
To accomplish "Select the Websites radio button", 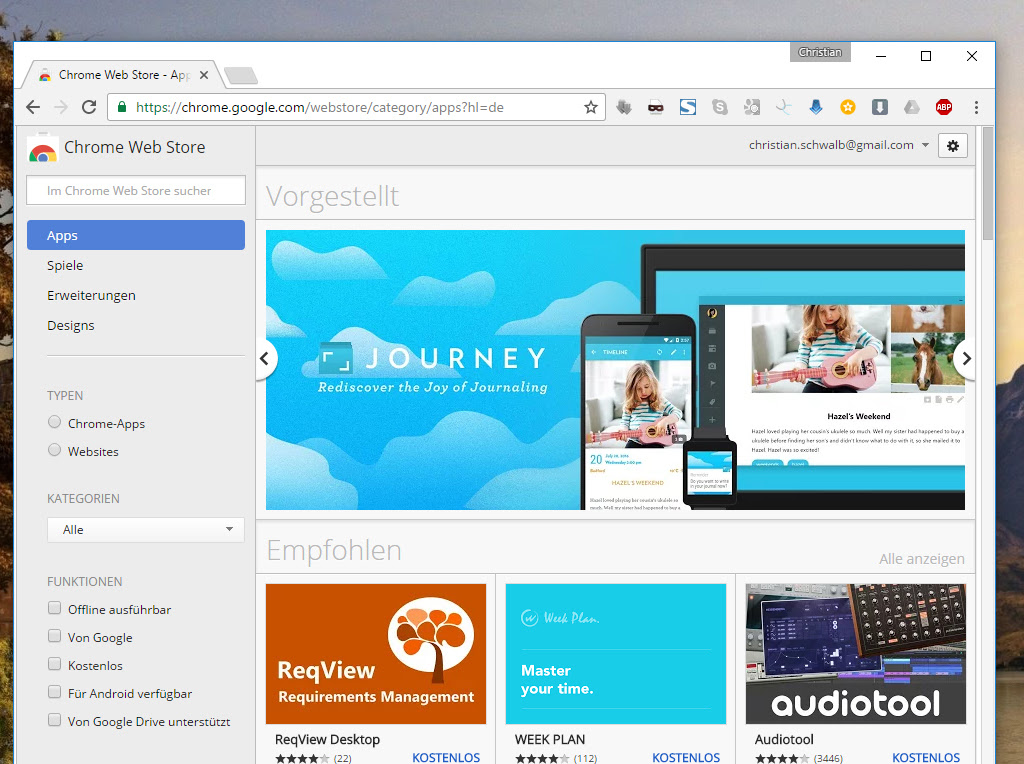I will 54,450.
